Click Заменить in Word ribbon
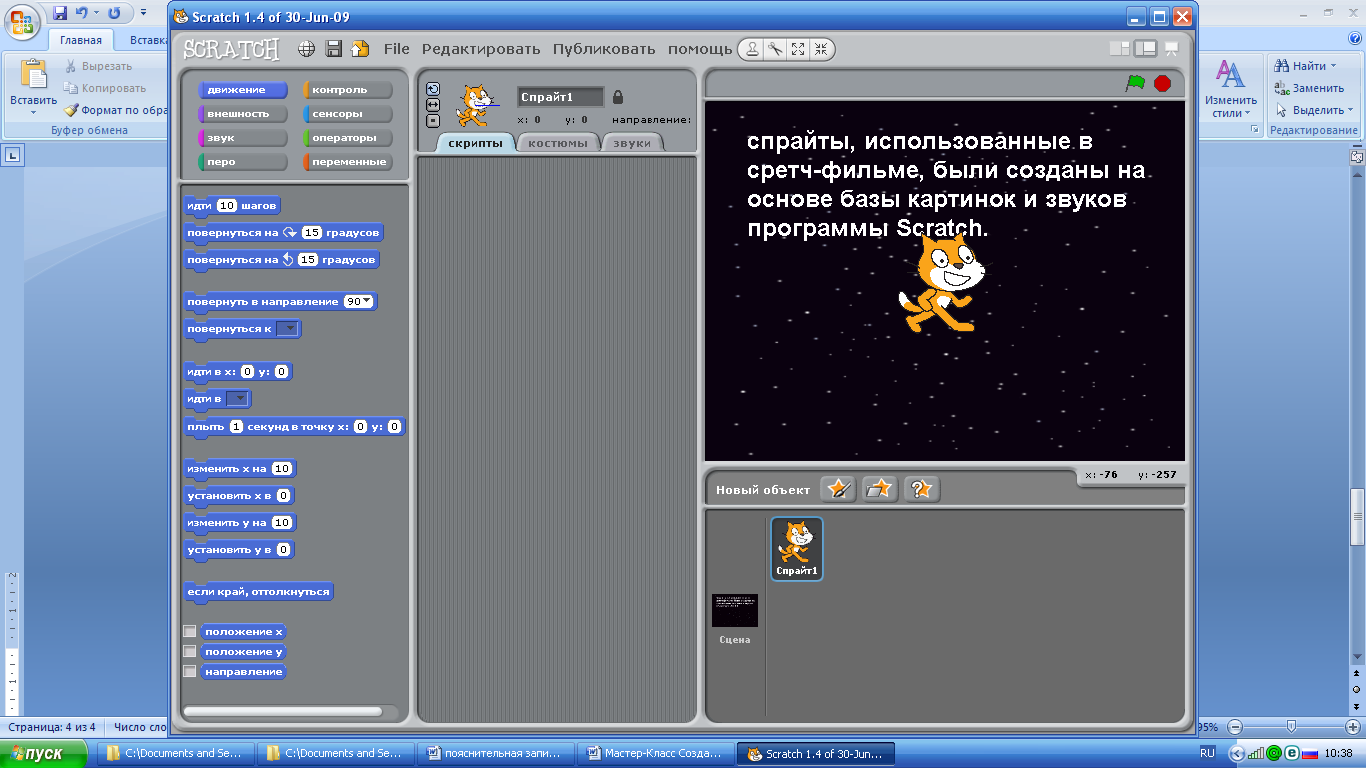 [x=1310, y=88]
